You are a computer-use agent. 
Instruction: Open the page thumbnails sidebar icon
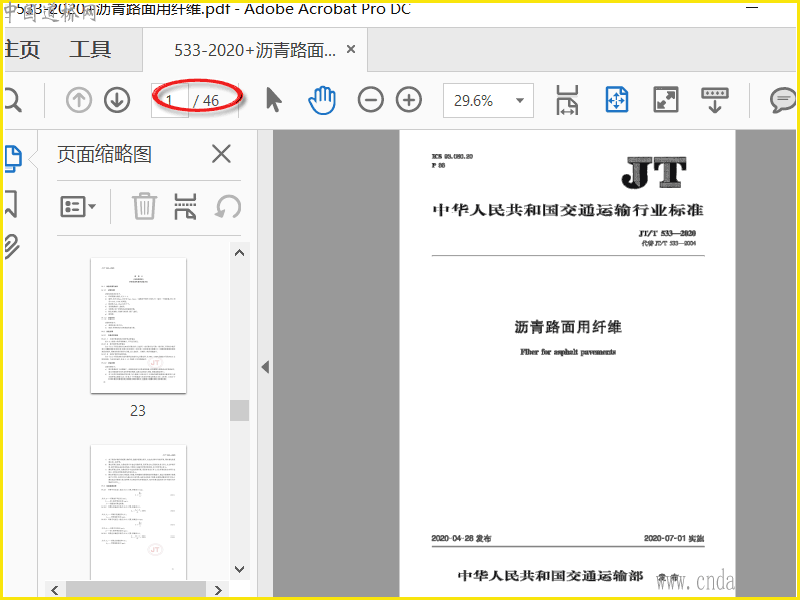[x=13, y=159]
